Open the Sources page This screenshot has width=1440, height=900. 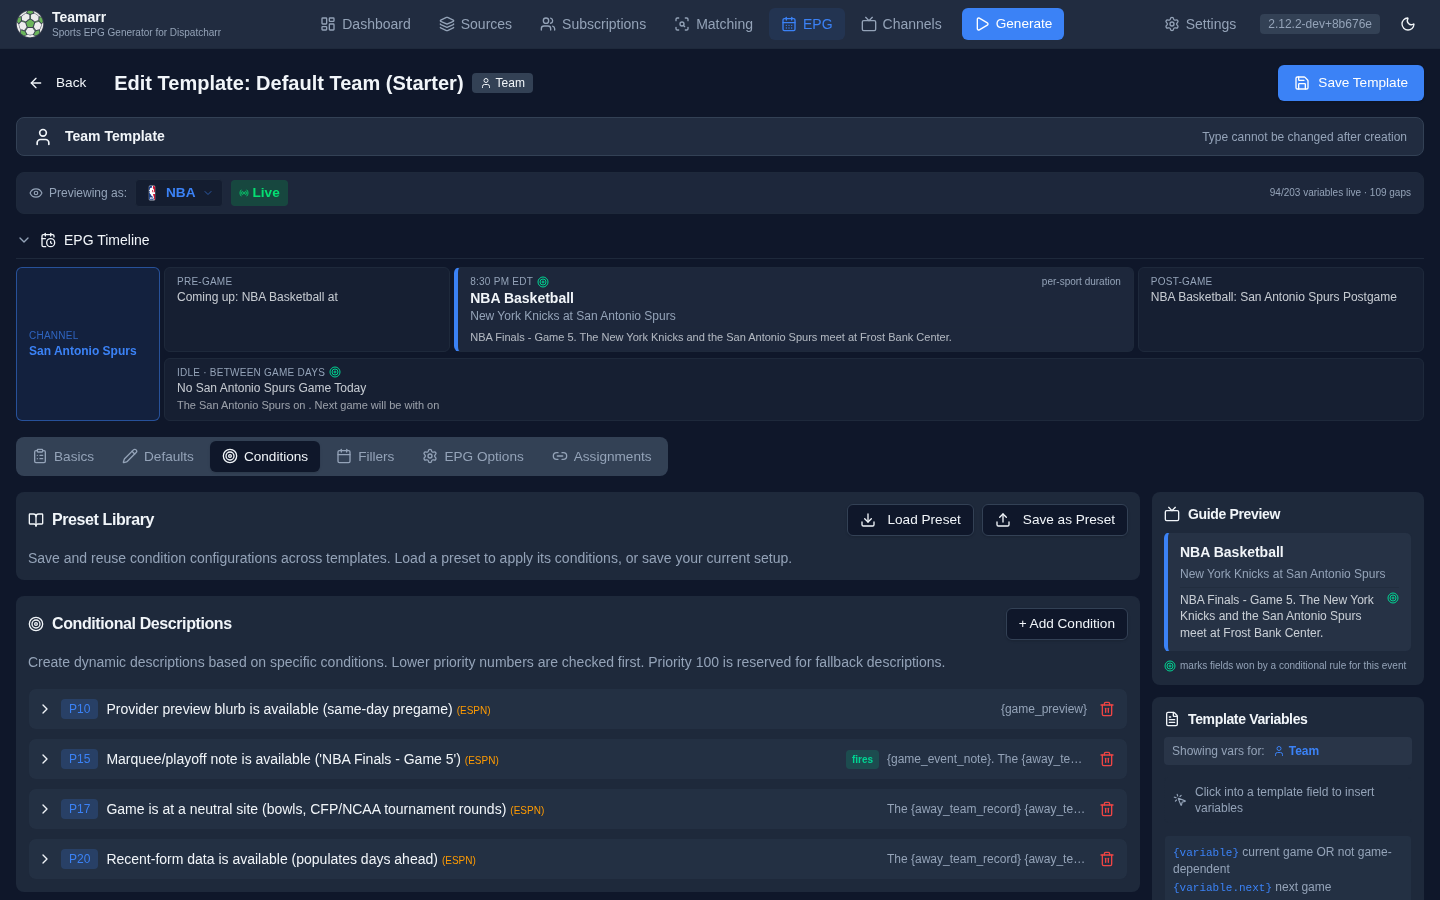click(x=476, y=24)
